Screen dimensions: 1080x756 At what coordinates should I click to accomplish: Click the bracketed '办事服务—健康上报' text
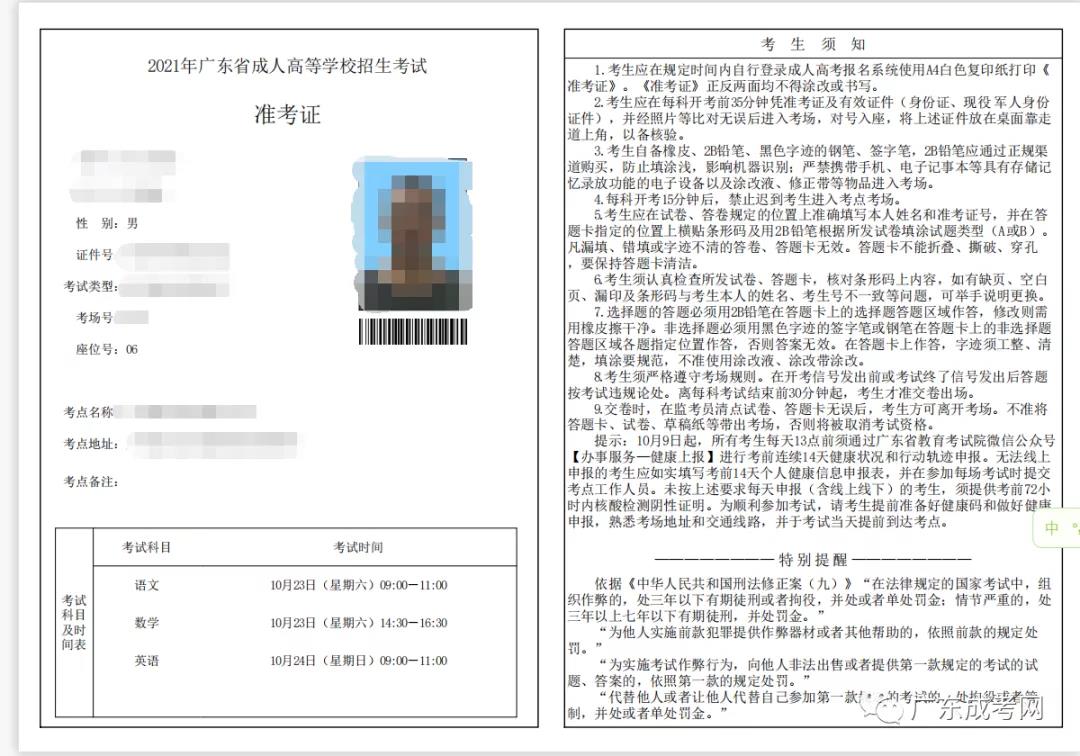tap(643, 457)
